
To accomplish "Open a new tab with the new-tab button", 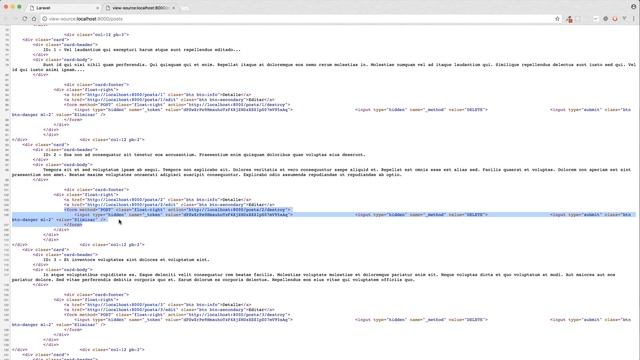I will (x=184, y=8).
